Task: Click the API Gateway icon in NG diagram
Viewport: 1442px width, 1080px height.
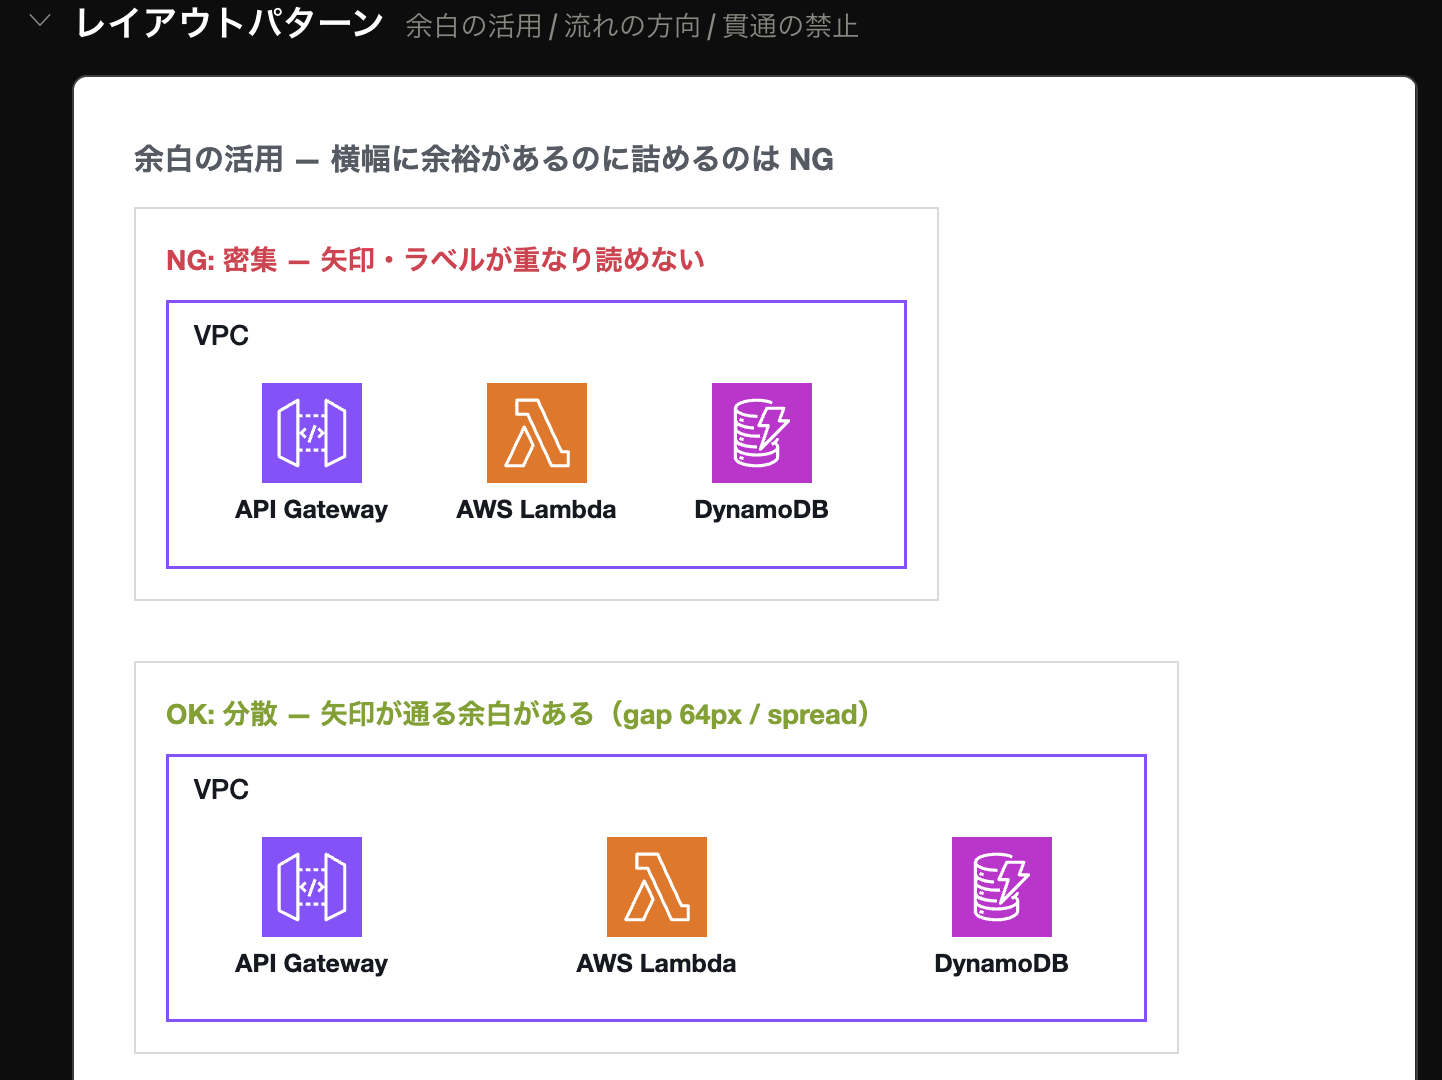Action: [312, 433]
